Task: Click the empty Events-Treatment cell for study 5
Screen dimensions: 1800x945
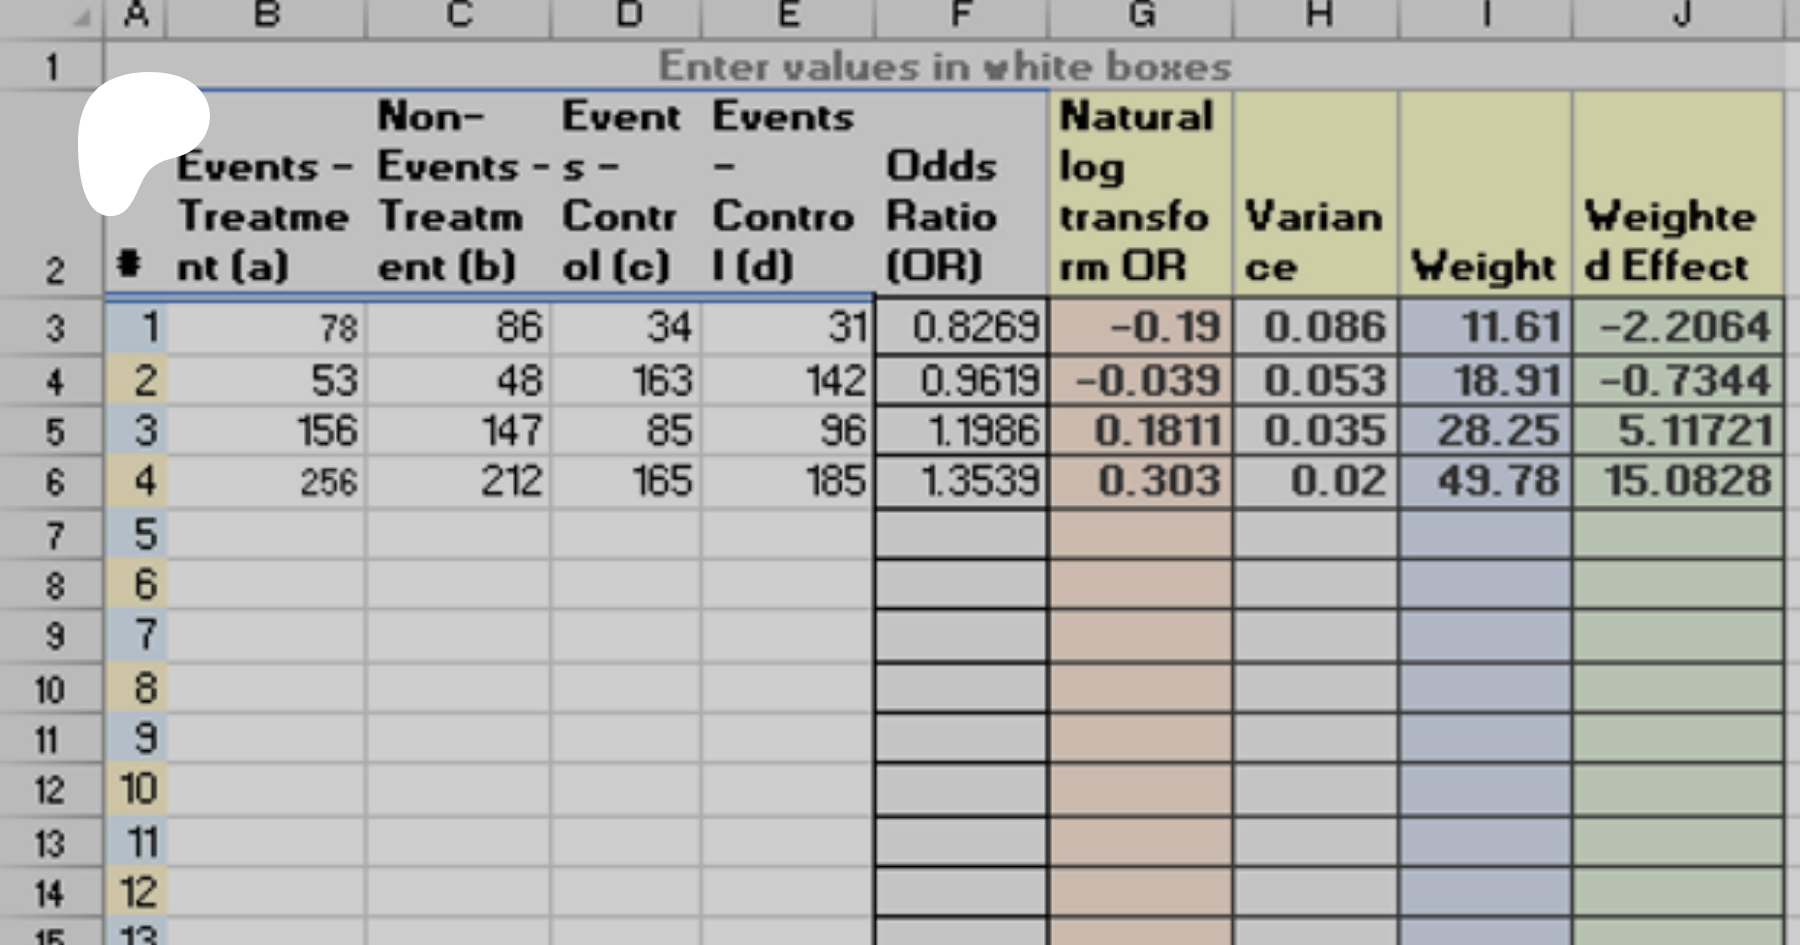Action: tap(266, 535)
